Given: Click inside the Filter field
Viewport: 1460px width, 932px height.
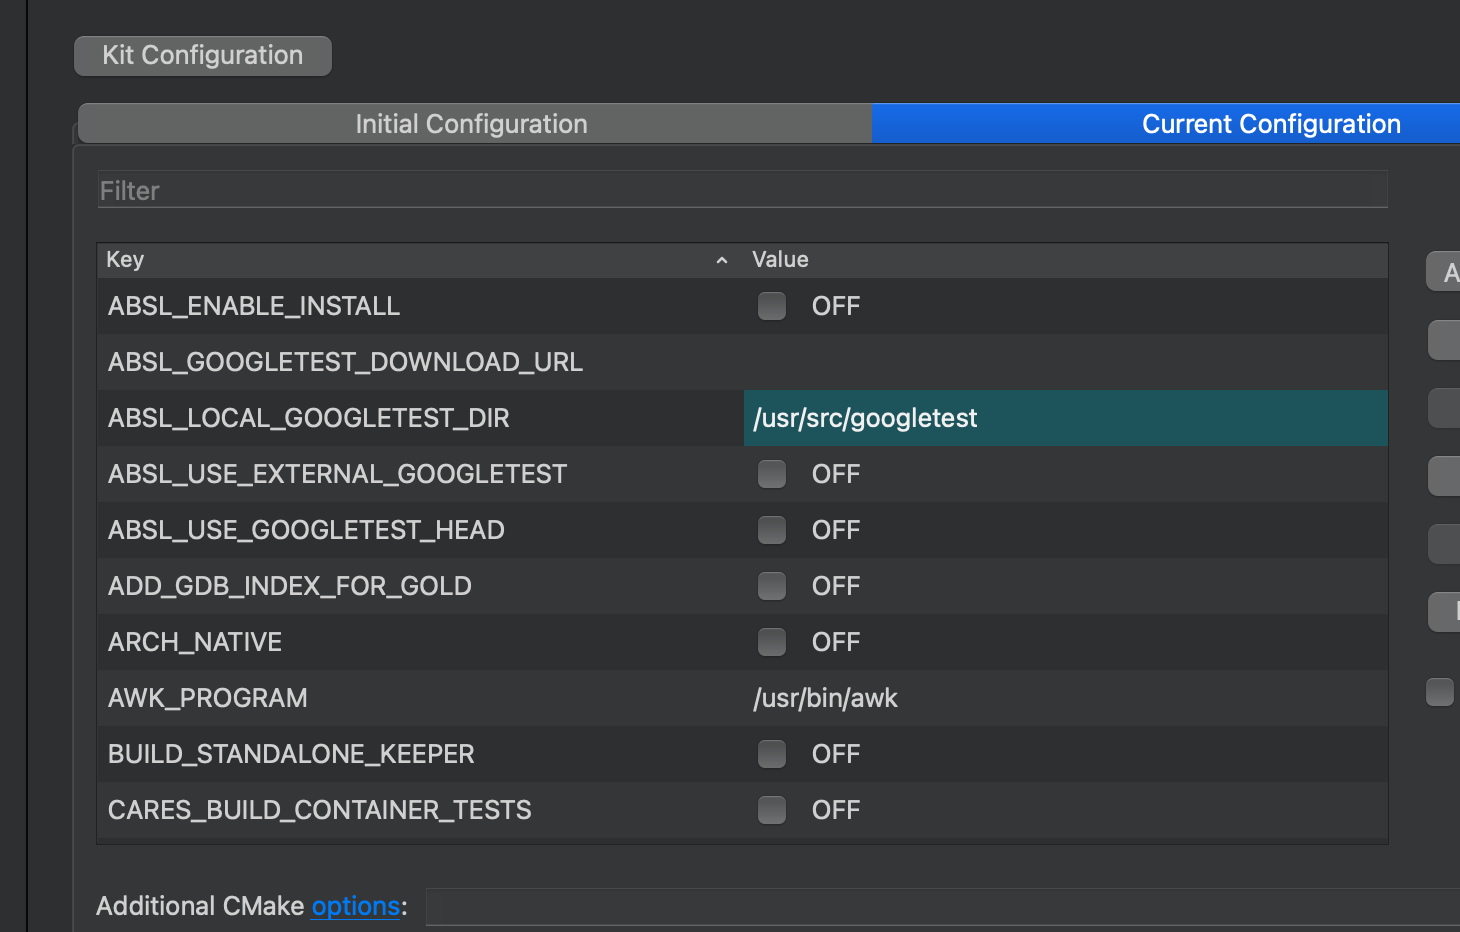Looking at the screenshot, I should pyautogui.click(x=740, y=189).
